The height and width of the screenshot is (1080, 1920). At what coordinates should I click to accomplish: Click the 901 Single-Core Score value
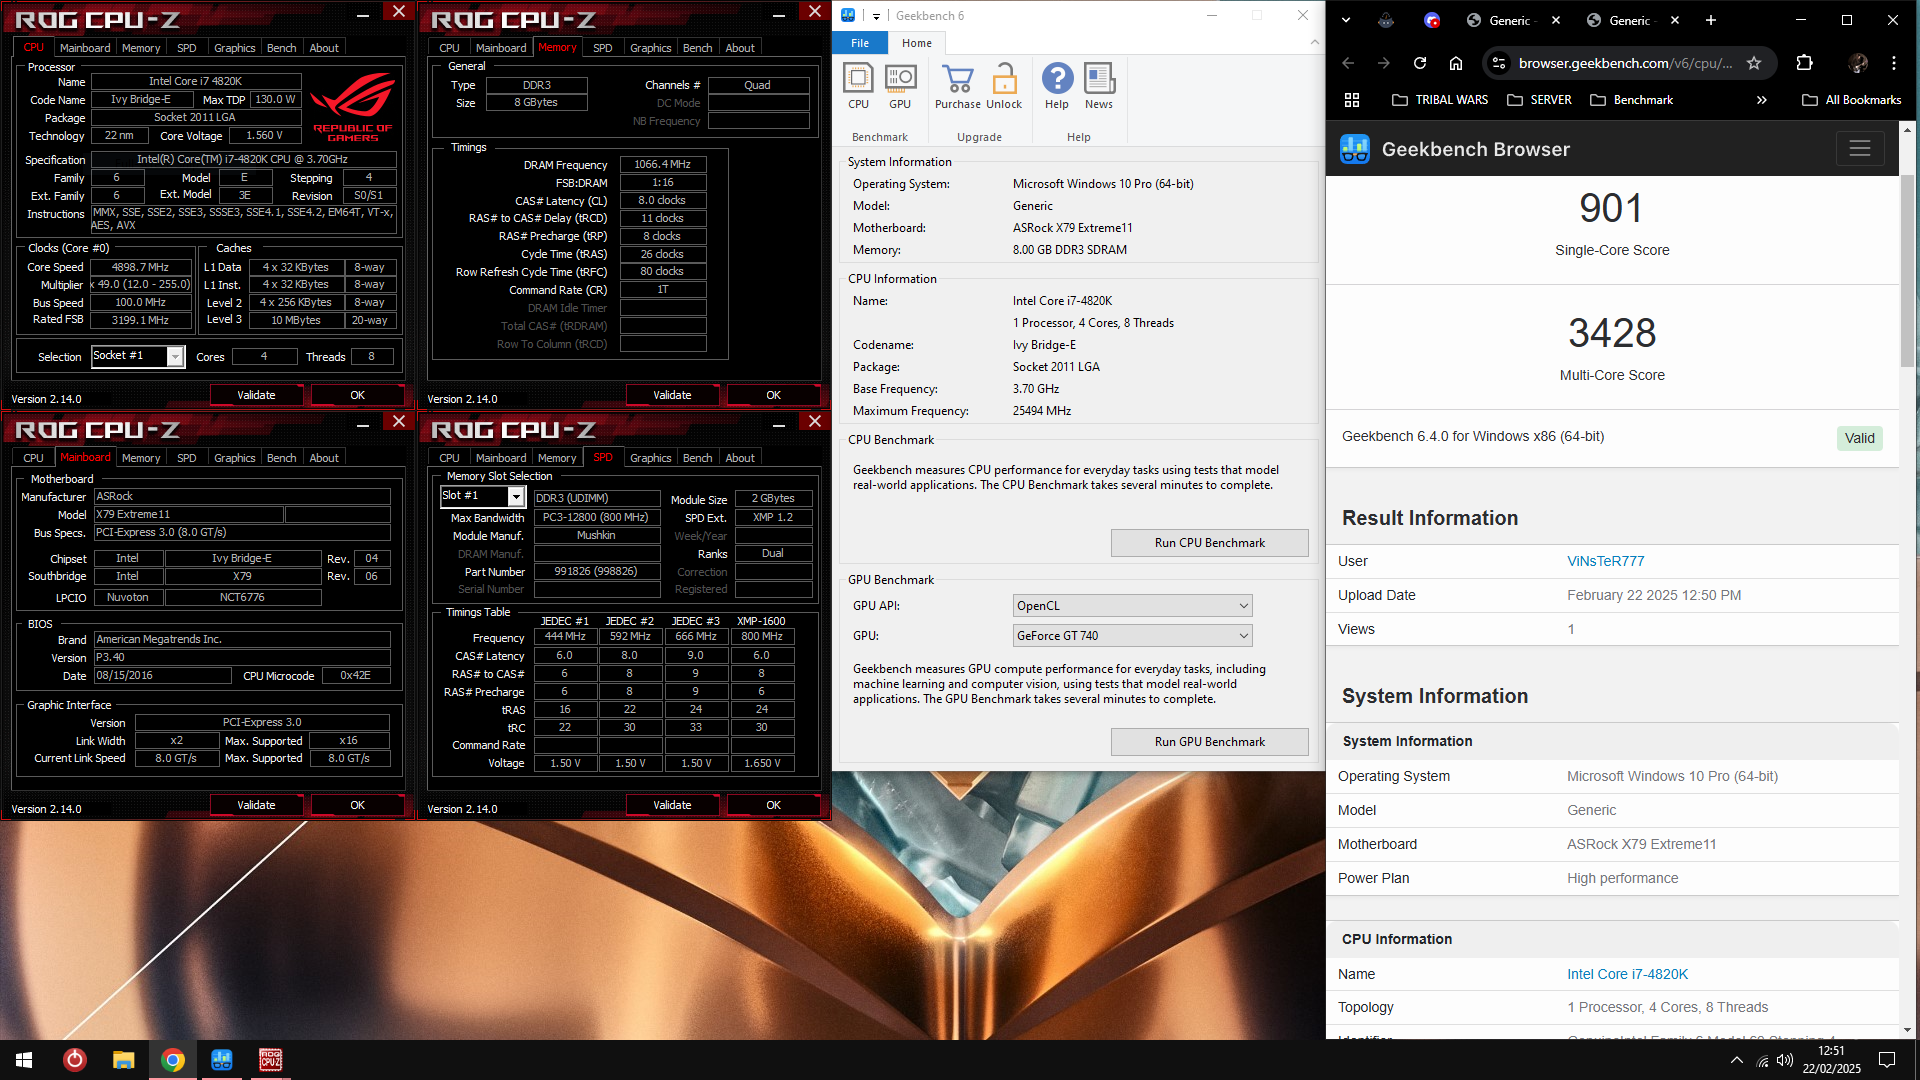click(x=1611, y=209)
